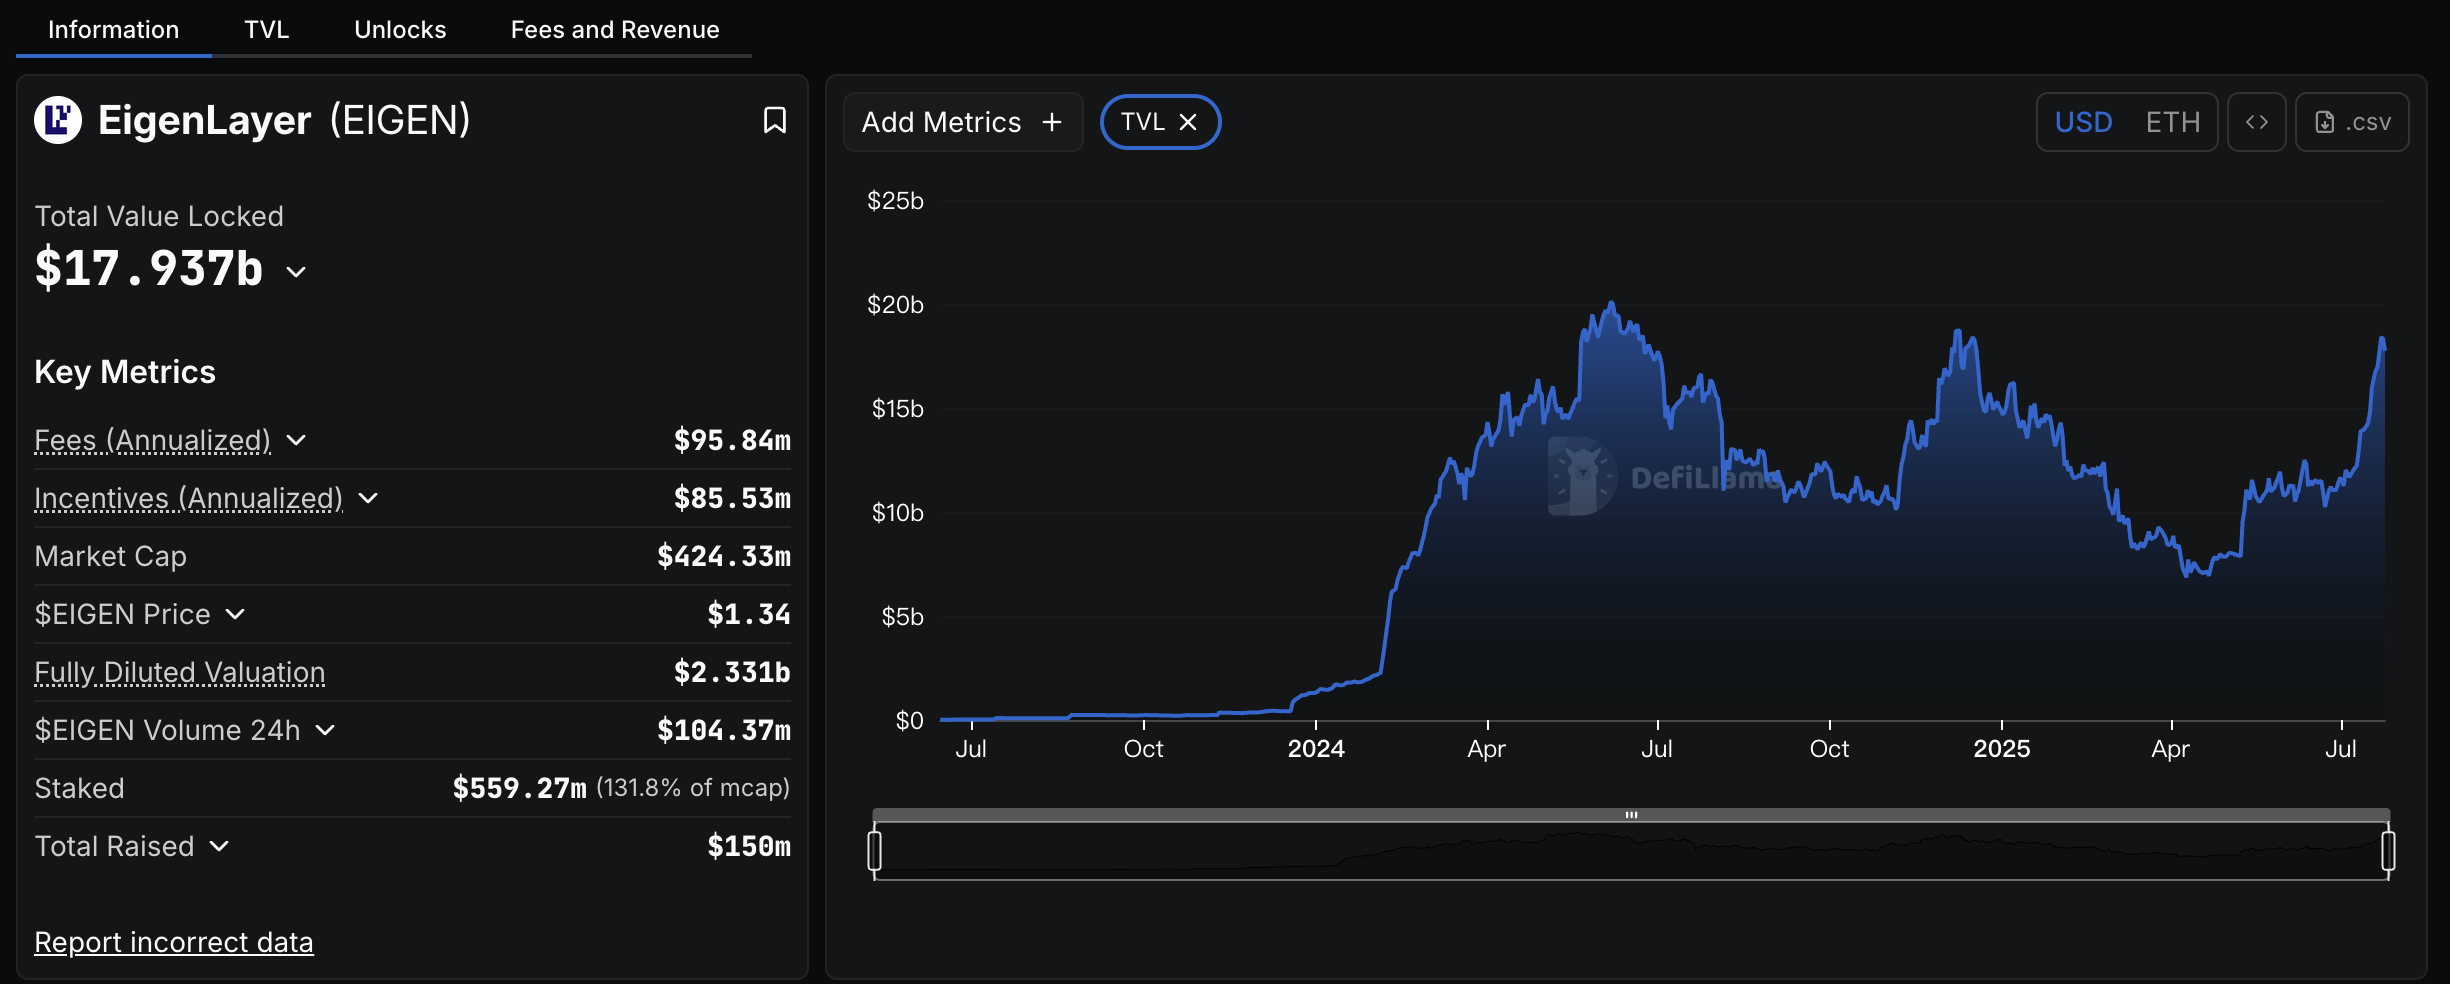Image resolution: width=2450 pixels, height=984 pixels.
Task: Switch chart denomination to ETH
Action: (x=2173, y=122)
